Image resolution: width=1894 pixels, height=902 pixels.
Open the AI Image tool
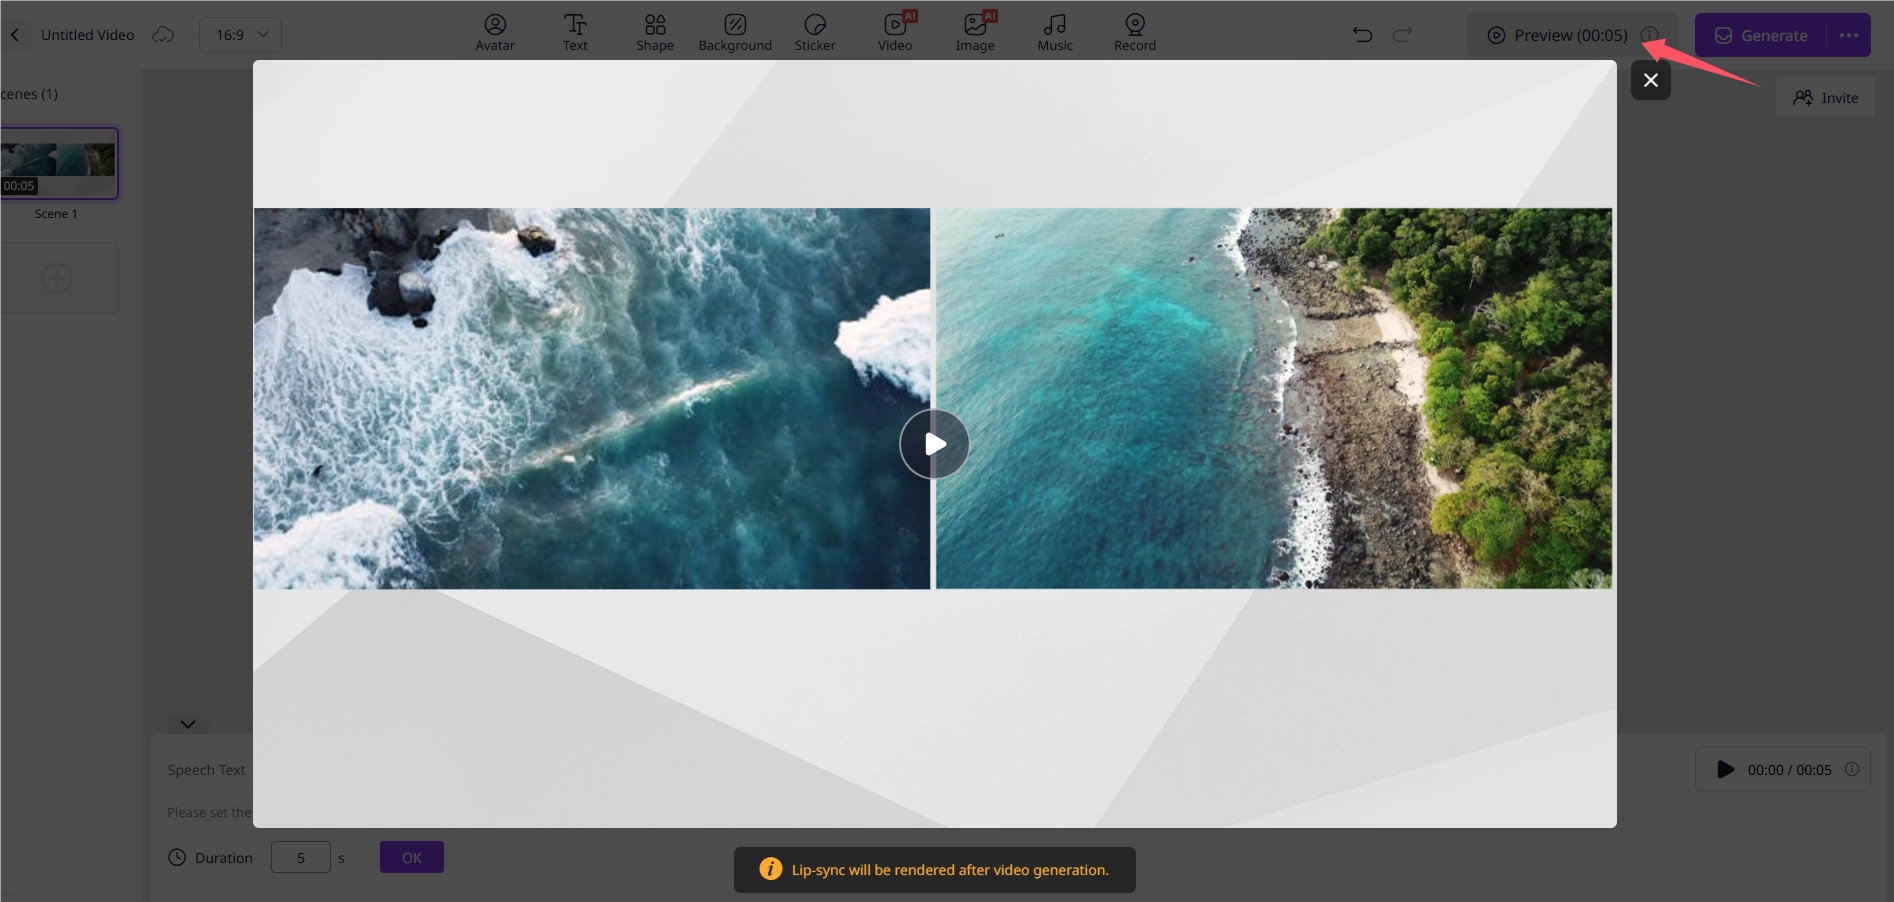[974, 31]
